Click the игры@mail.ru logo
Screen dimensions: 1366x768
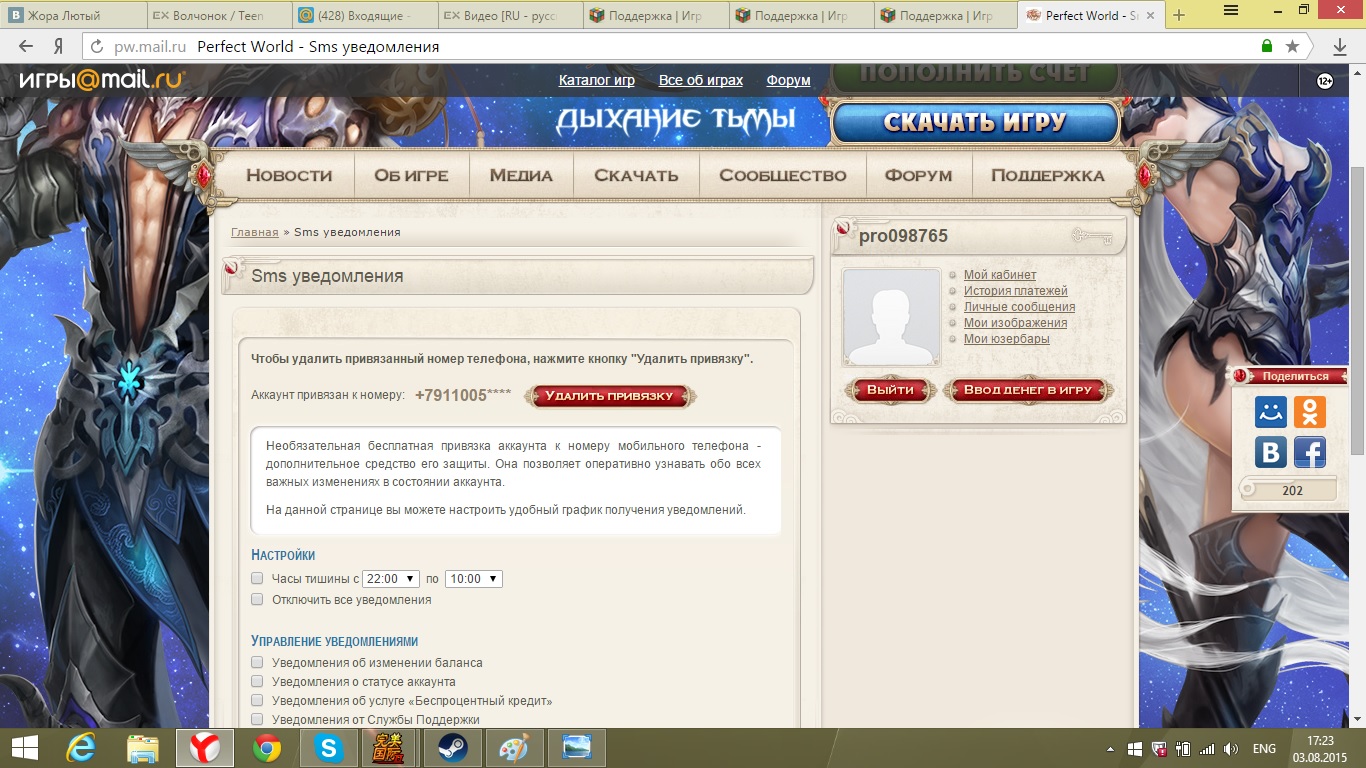101,81
